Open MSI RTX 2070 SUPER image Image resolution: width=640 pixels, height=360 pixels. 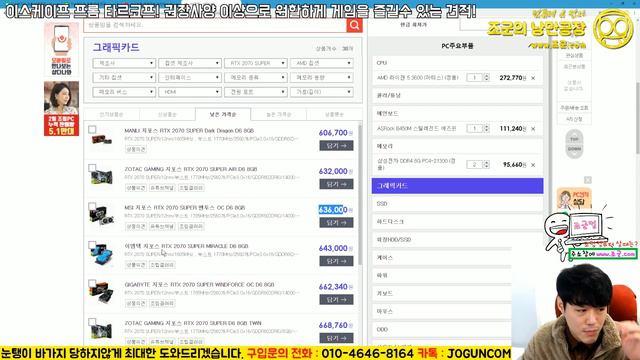(102, 215)
